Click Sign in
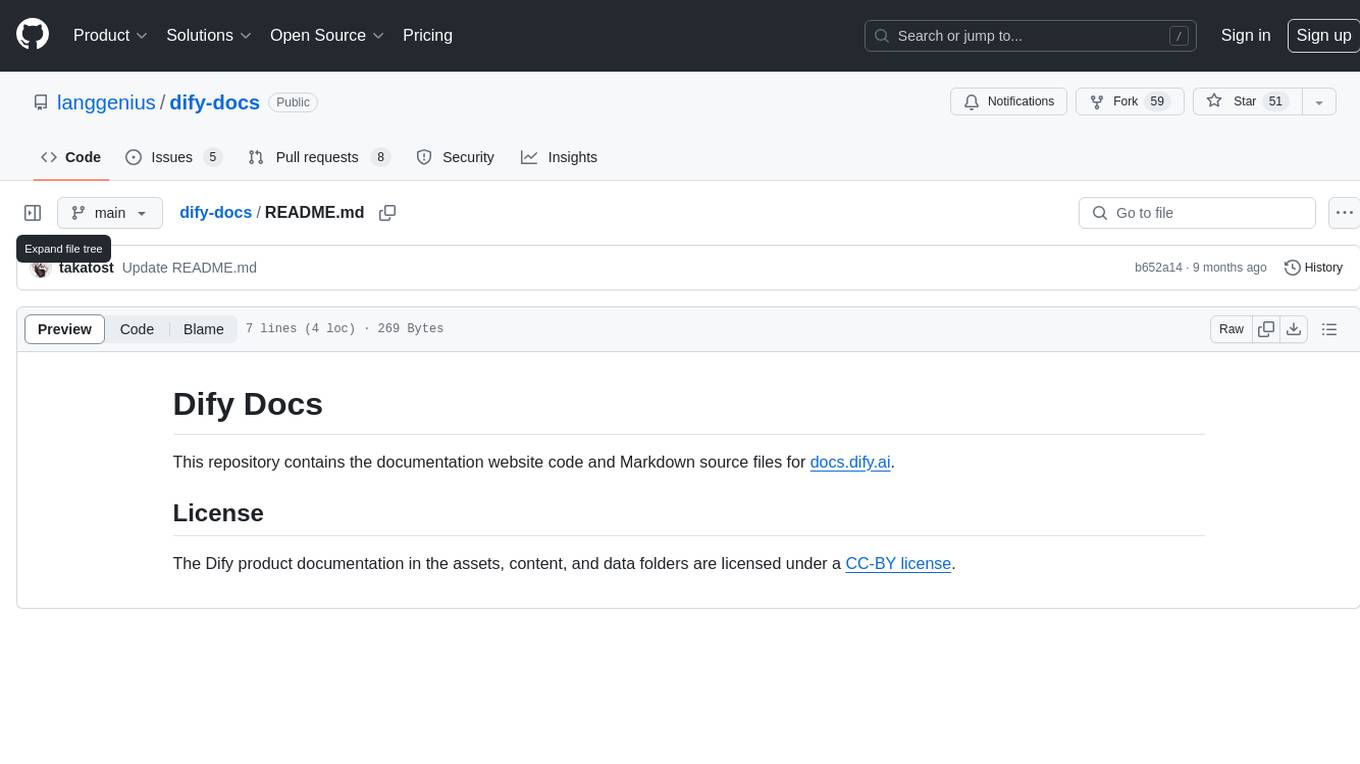The height and width of the screenshot is (764, 1360). 1246,35
